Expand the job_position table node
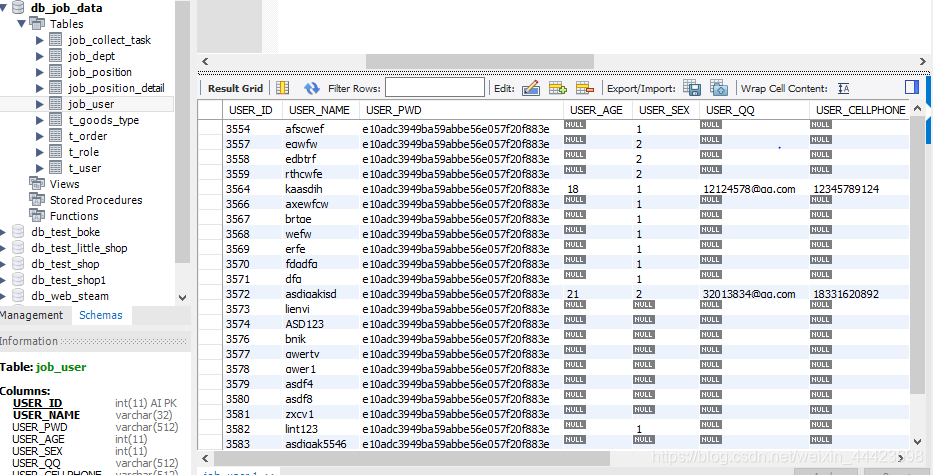 click(40, 72)
